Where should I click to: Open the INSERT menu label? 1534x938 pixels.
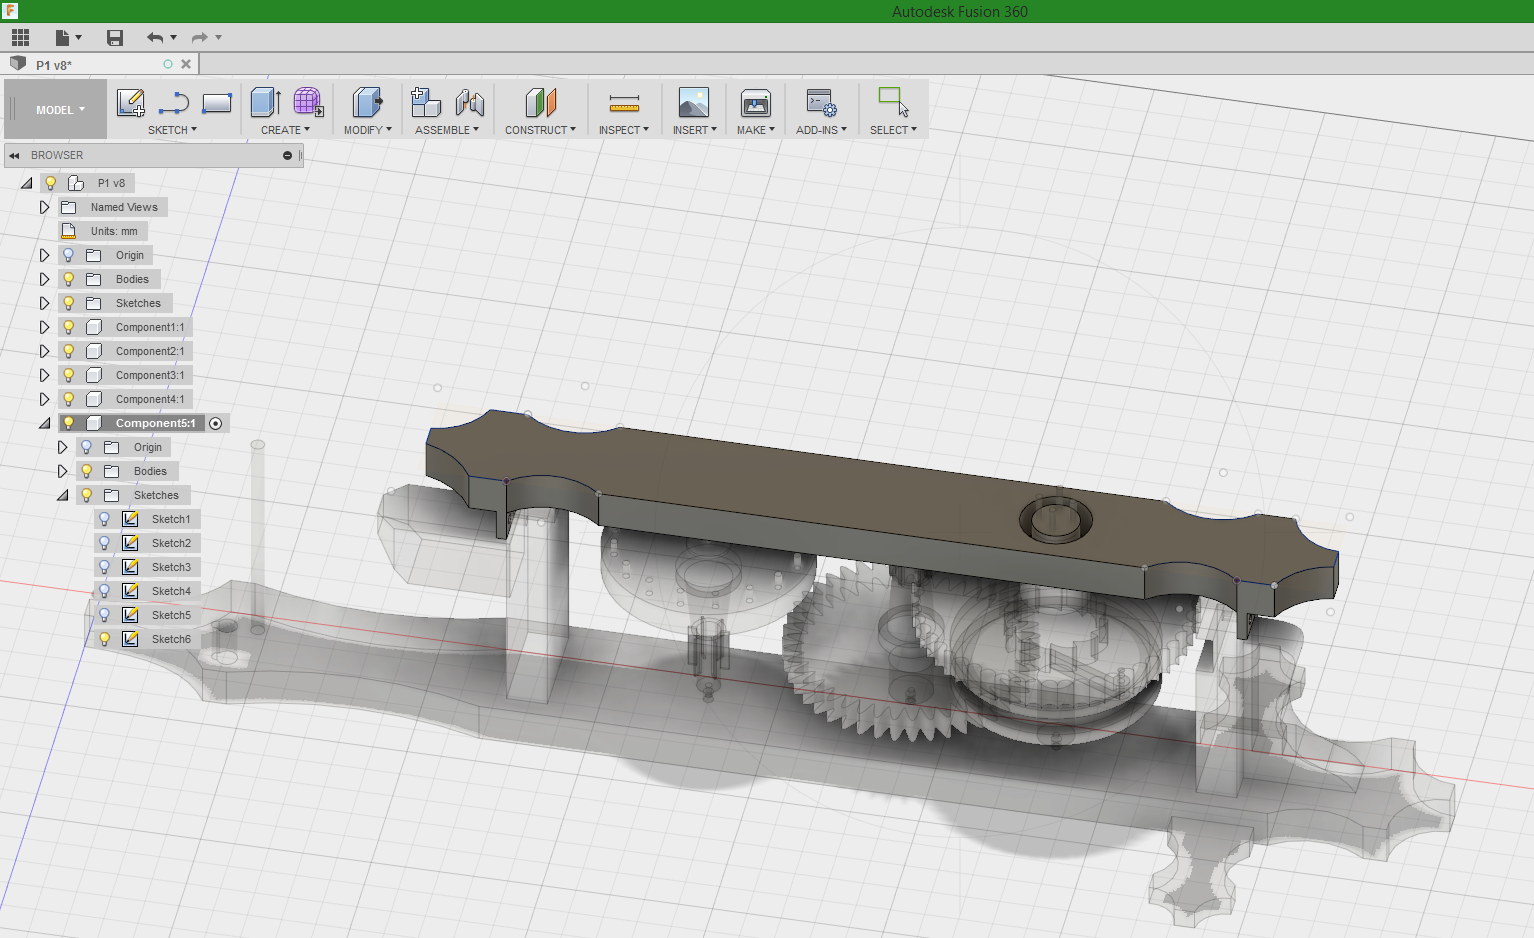pos(694,130)
